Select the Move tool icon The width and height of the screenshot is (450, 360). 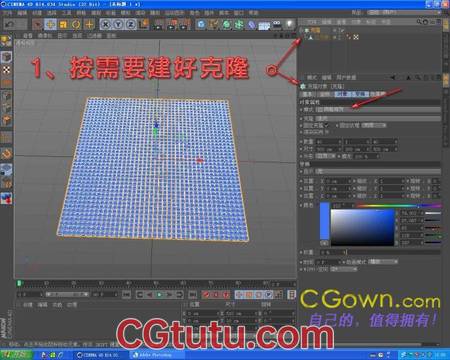(x=50, y=24)
